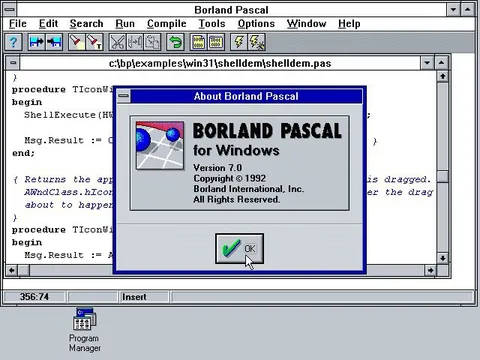Click the Open file disk icon
Viewport: 480px width, 360px height.
36,42
